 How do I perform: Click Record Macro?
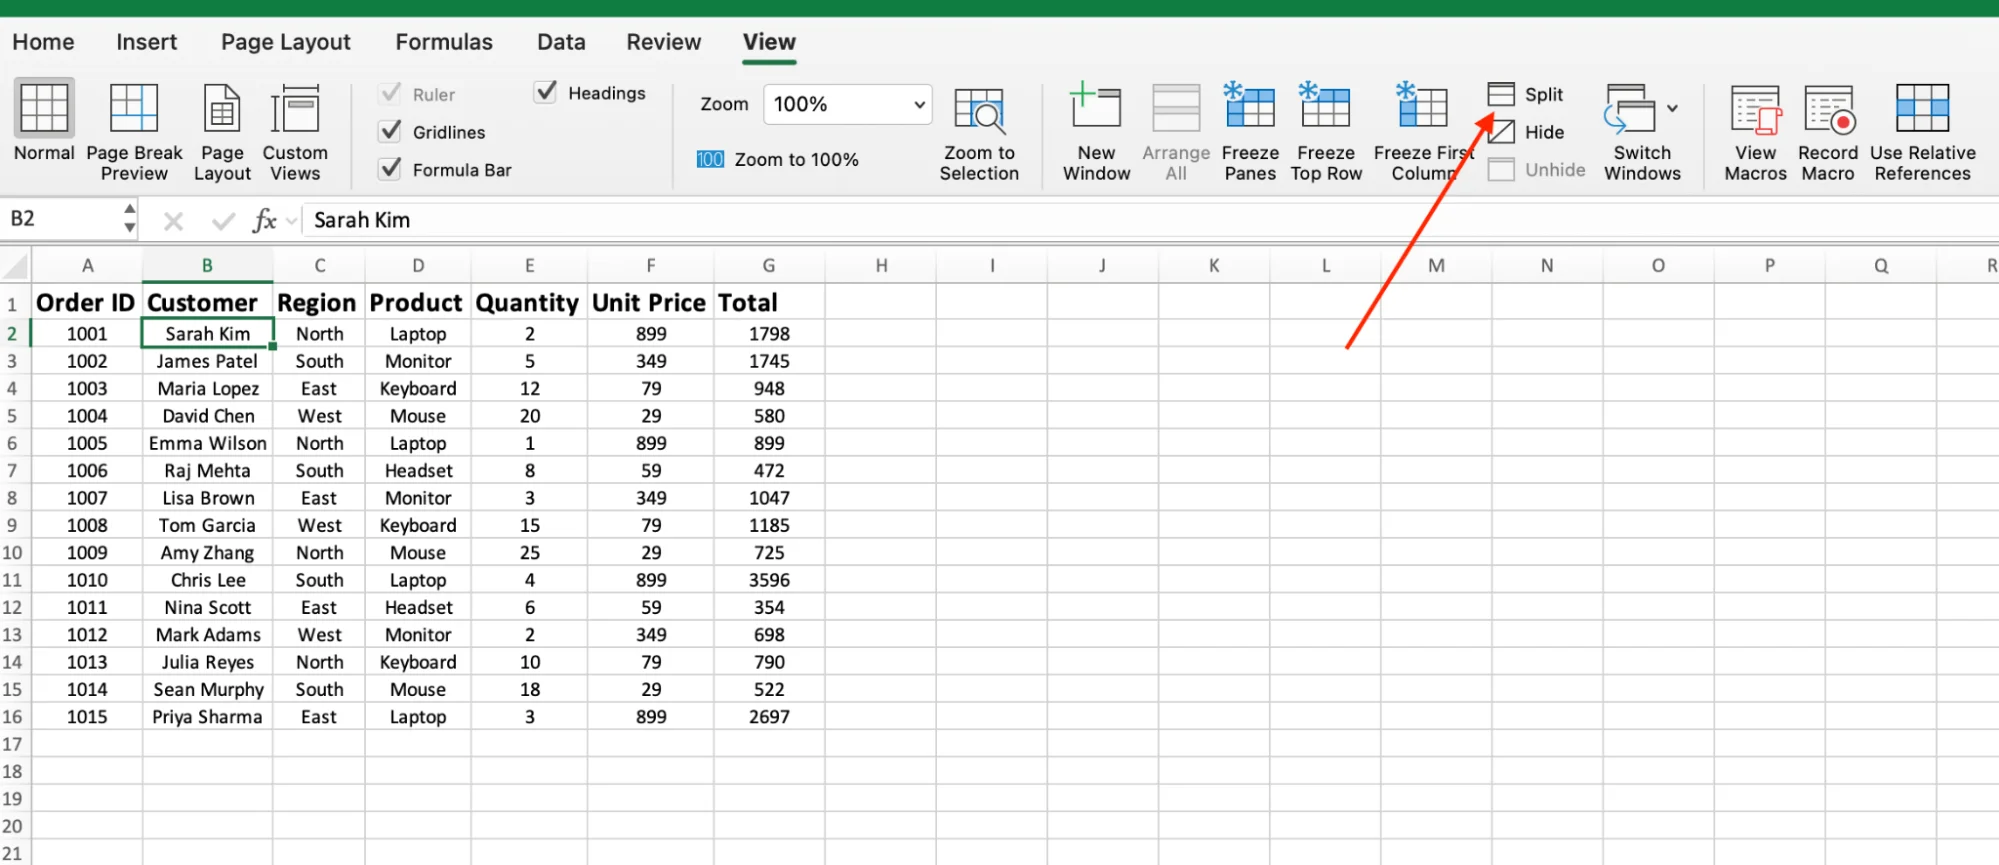click(1828, 132)
